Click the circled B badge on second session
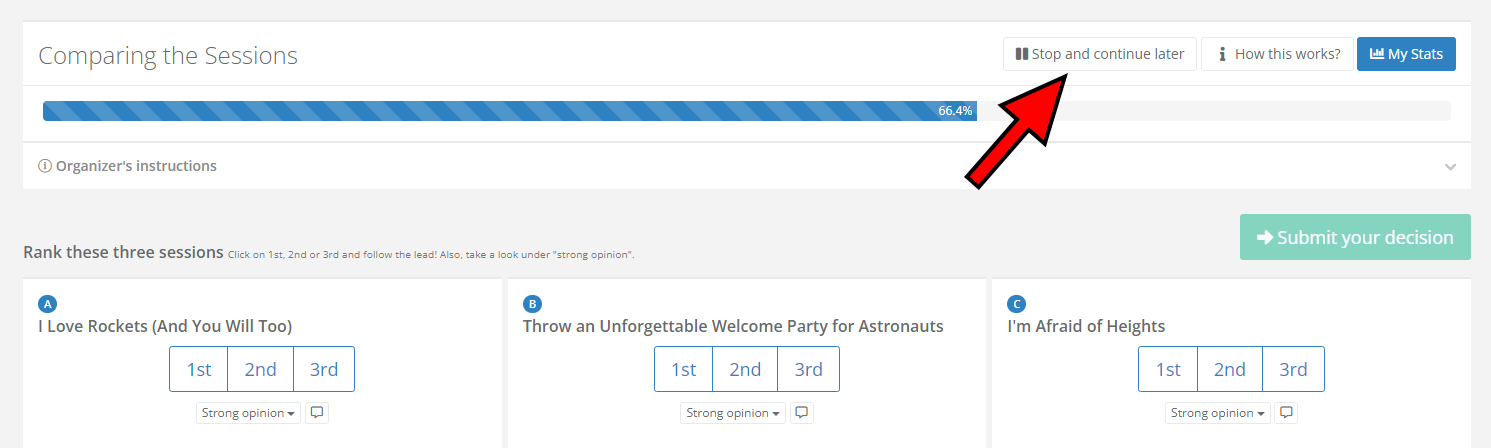1491x448 pixels. 531,304
